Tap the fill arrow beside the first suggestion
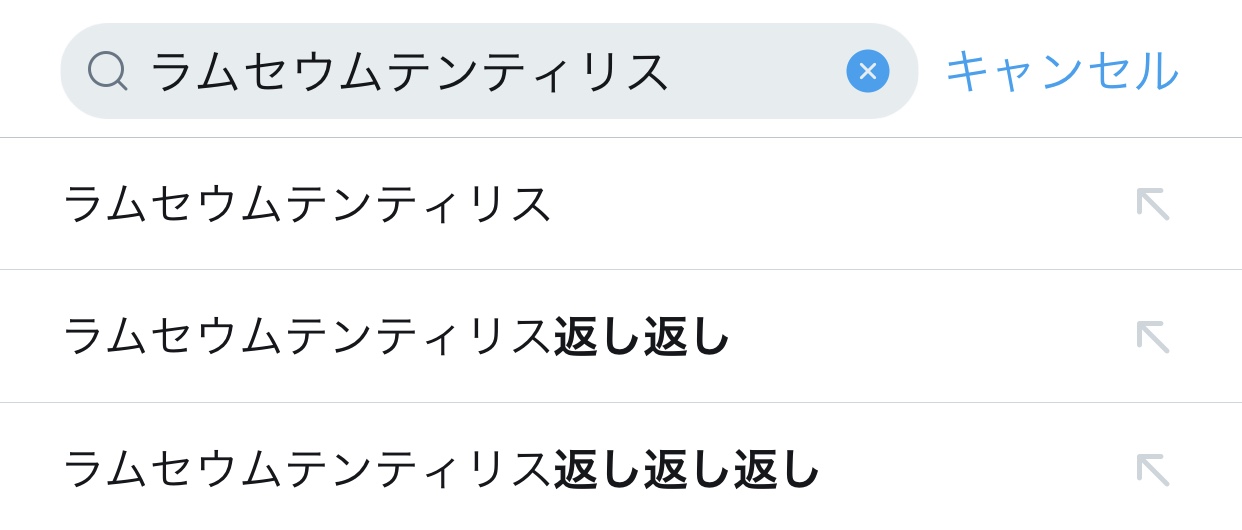The image size is (1242, 530). click(1152, 204)
